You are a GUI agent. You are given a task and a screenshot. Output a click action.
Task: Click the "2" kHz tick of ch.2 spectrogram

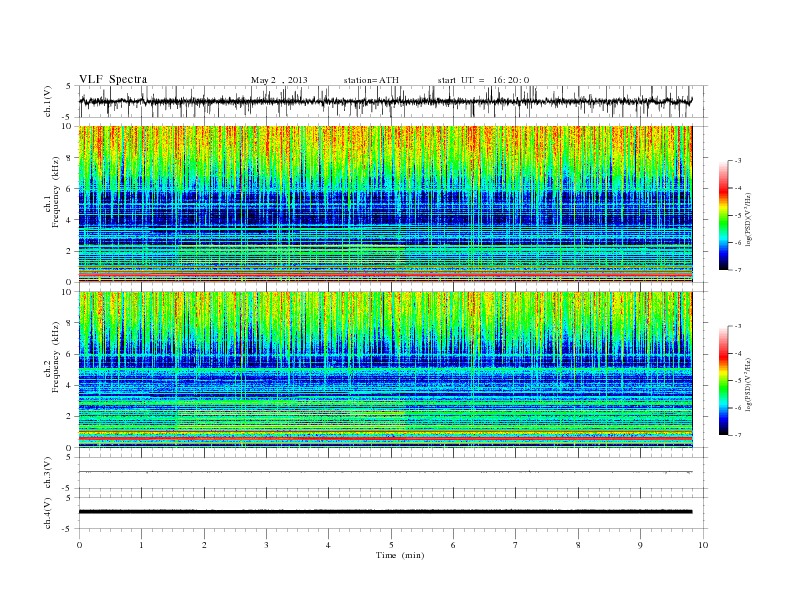[x=69, y=417]
